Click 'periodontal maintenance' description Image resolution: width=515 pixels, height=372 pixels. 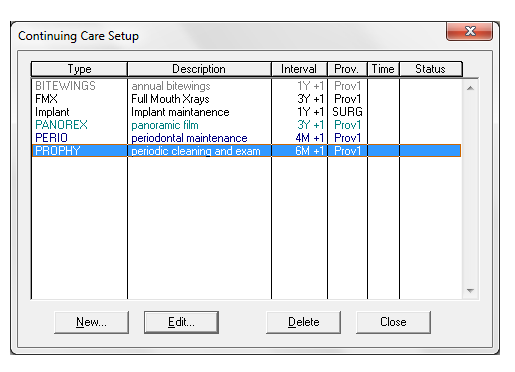189,138
